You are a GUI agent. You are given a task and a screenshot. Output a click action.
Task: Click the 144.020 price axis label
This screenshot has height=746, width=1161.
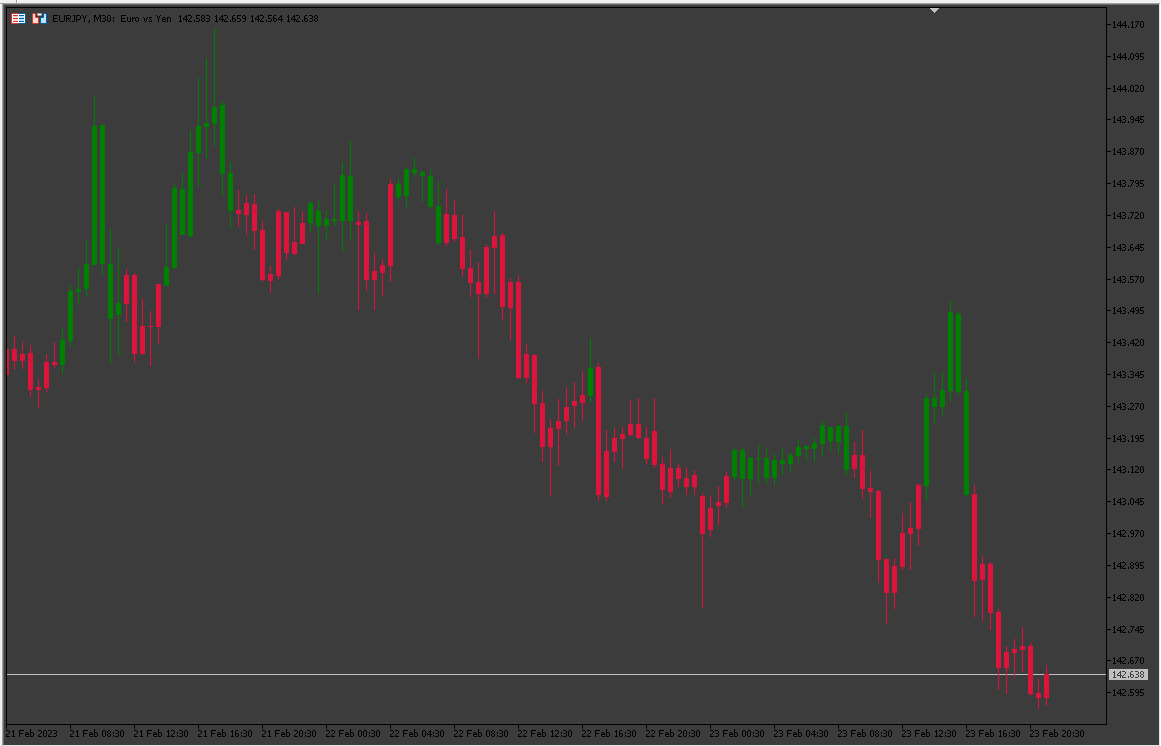coord(1128,89)
